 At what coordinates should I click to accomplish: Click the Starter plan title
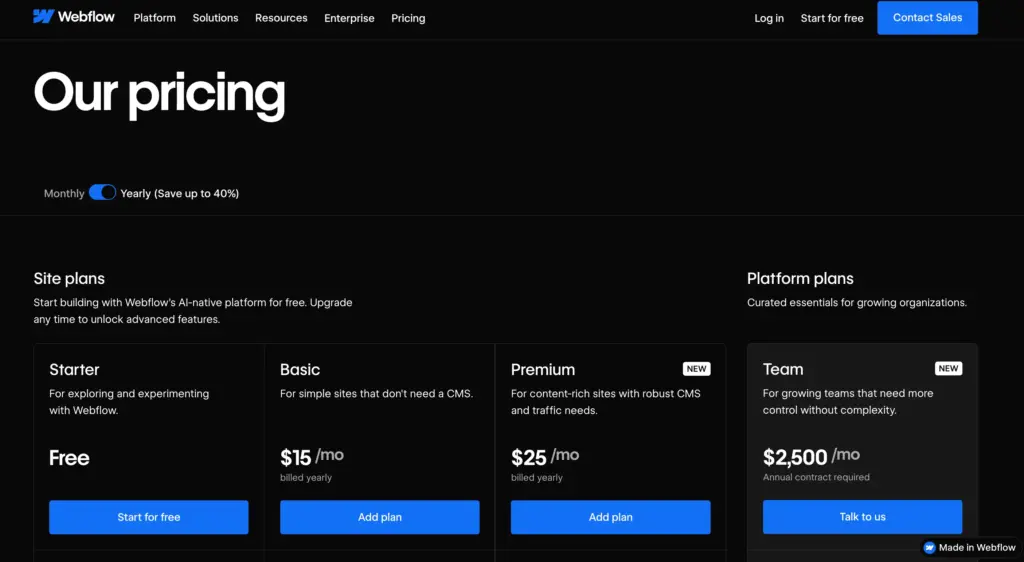pos(74,369)
